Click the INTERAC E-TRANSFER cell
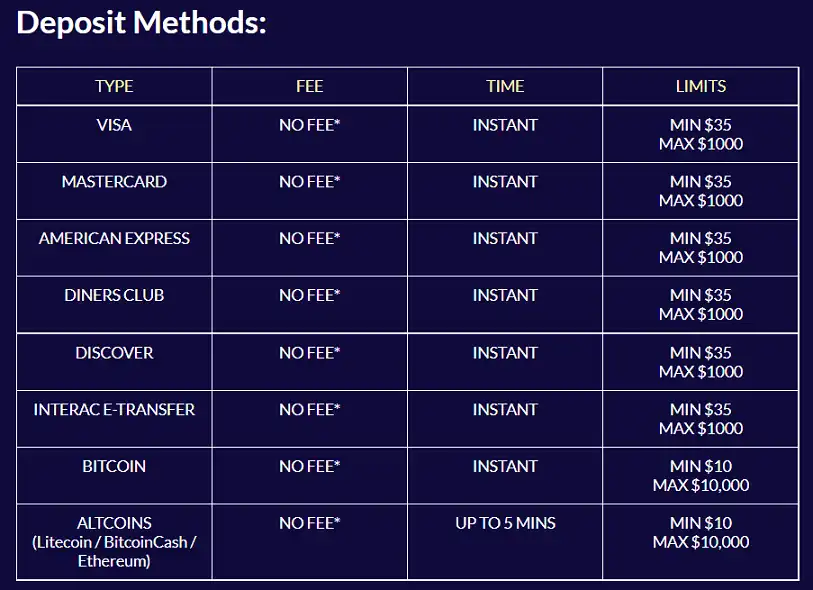 click(114, 410)
